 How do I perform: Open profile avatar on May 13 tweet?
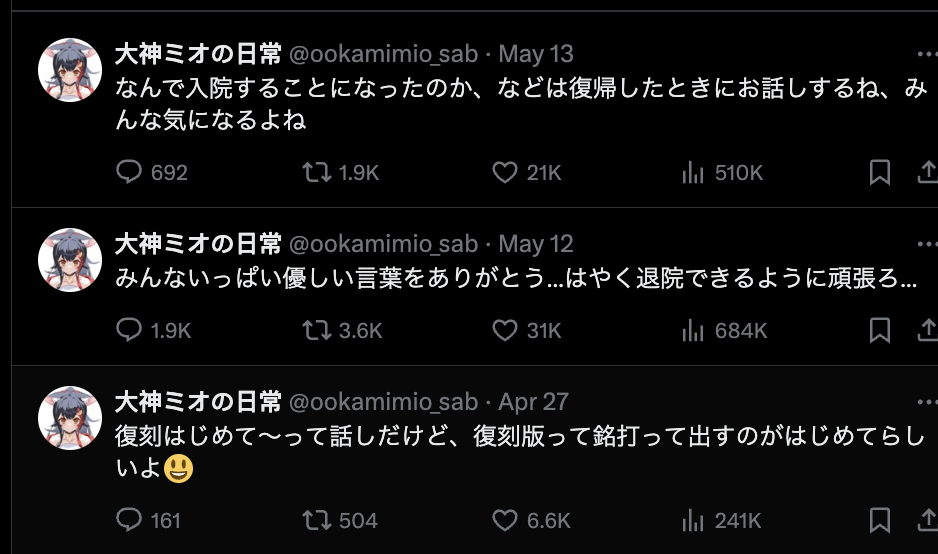[71, 71]
